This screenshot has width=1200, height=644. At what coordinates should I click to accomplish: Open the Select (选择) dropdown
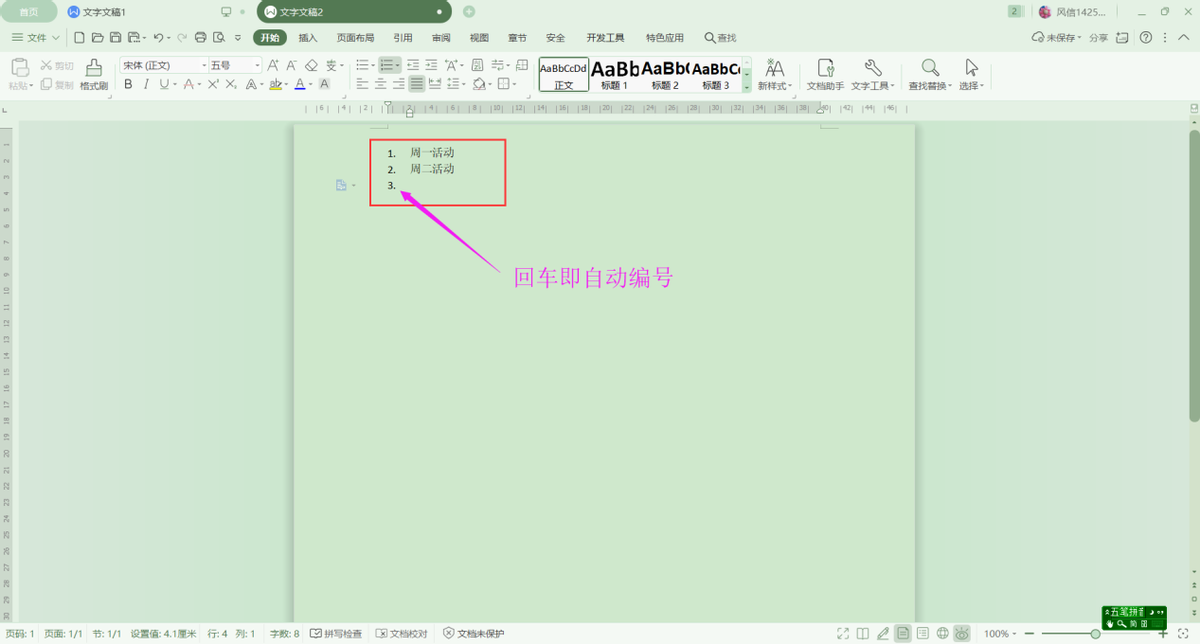pos(971,86)
